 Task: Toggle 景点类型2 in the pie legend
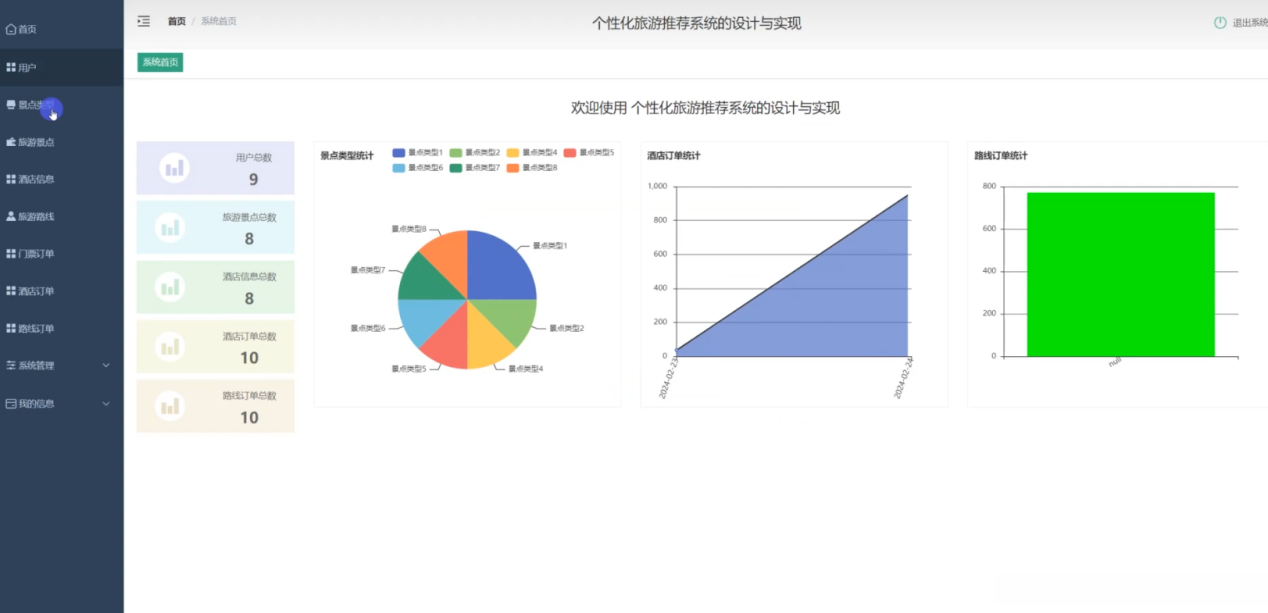475,153
